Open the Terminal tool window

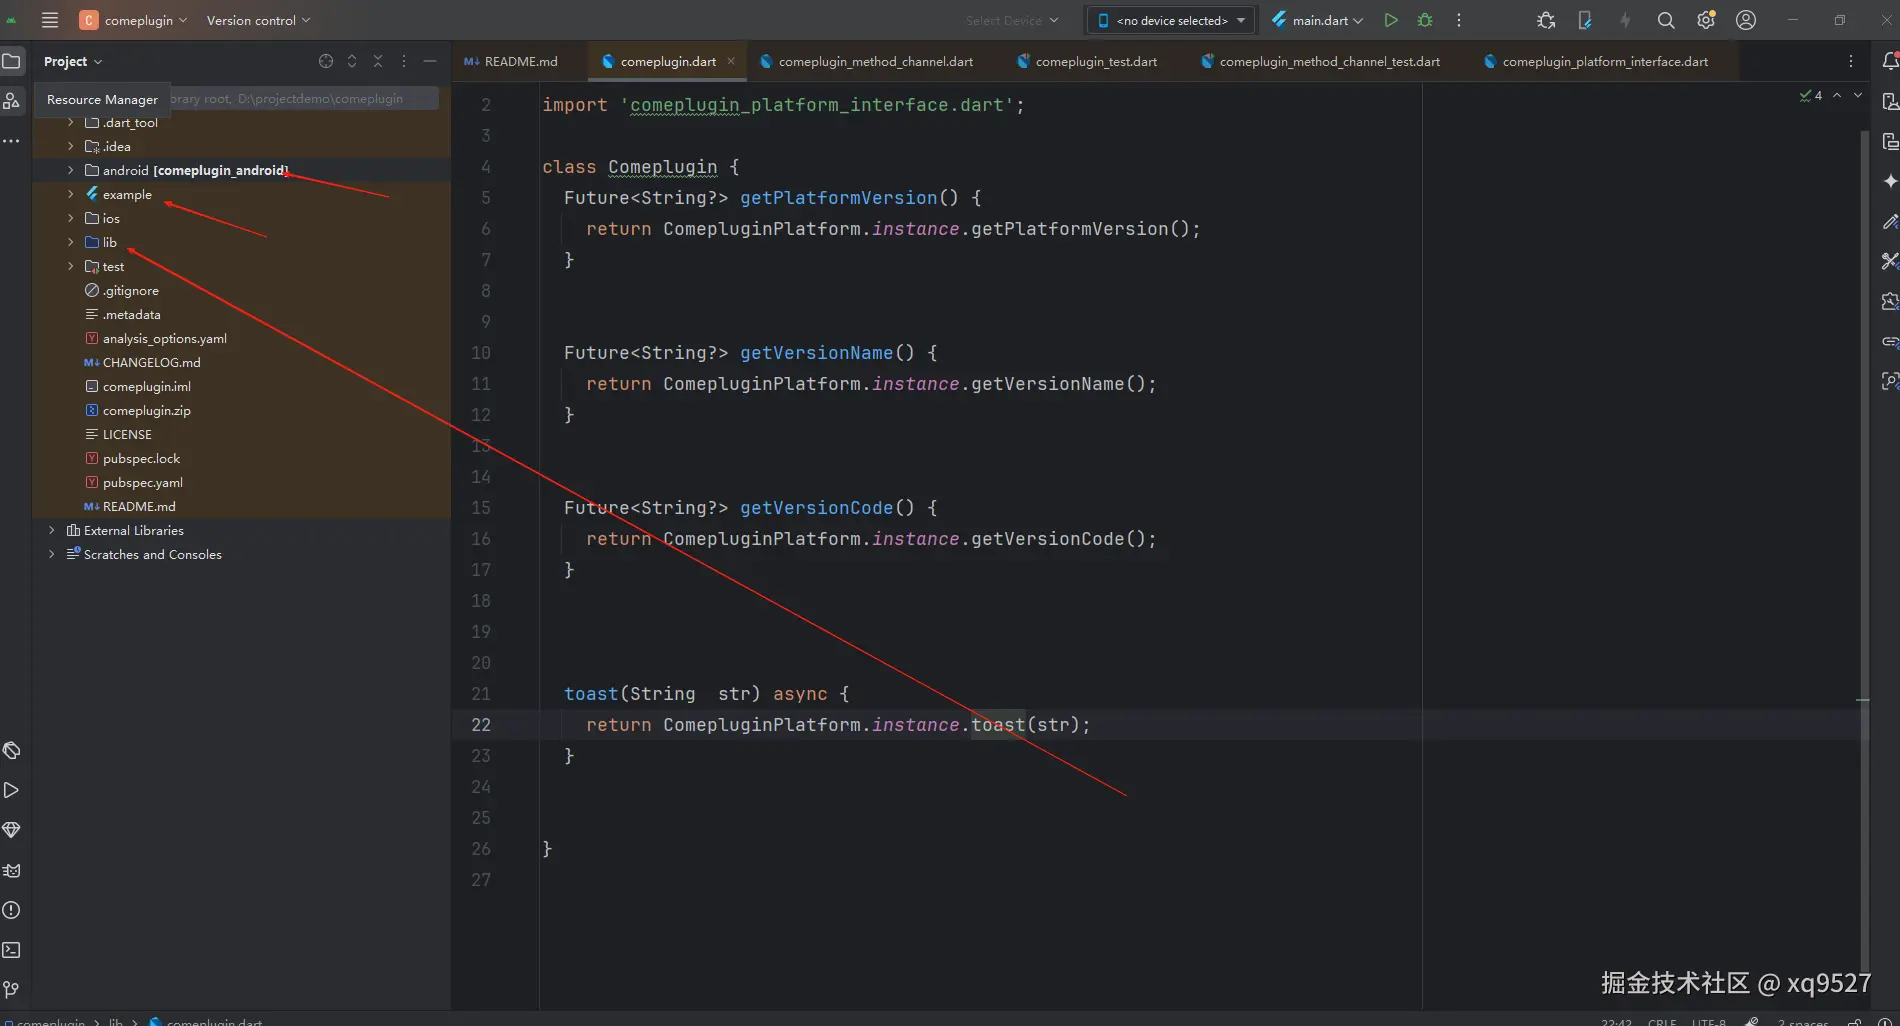[12, 950]
